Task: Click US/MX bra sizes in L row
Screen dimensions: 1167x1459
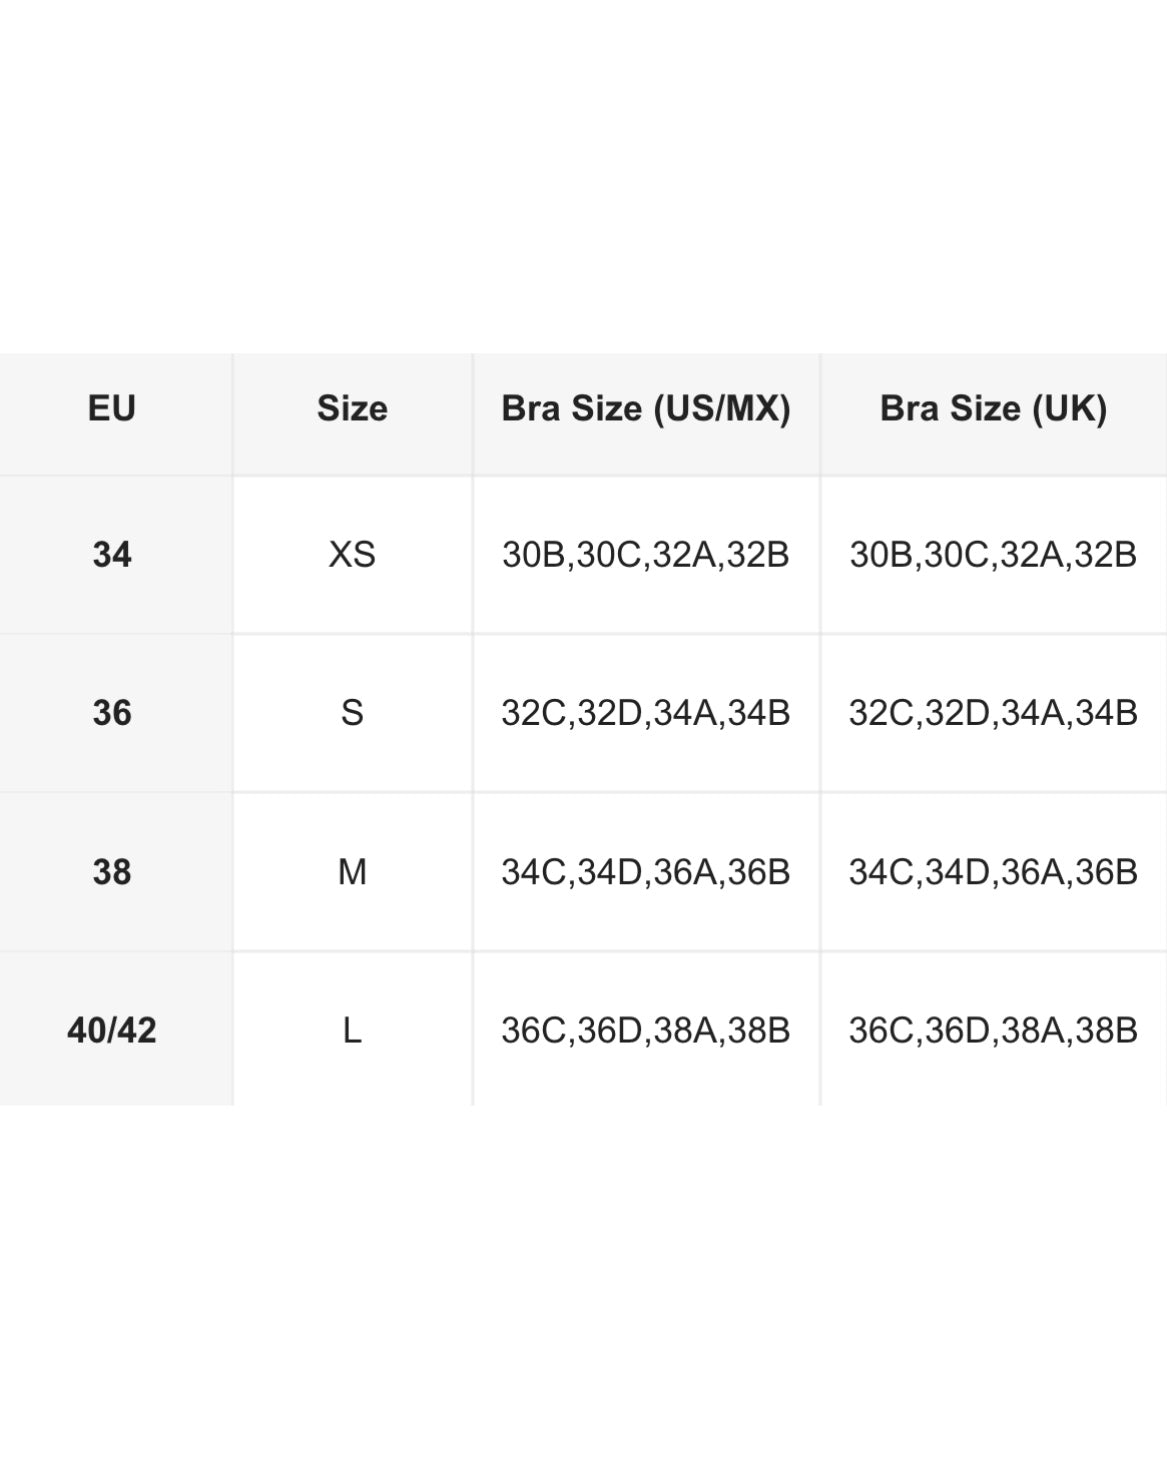Action: pos(646,1030)
